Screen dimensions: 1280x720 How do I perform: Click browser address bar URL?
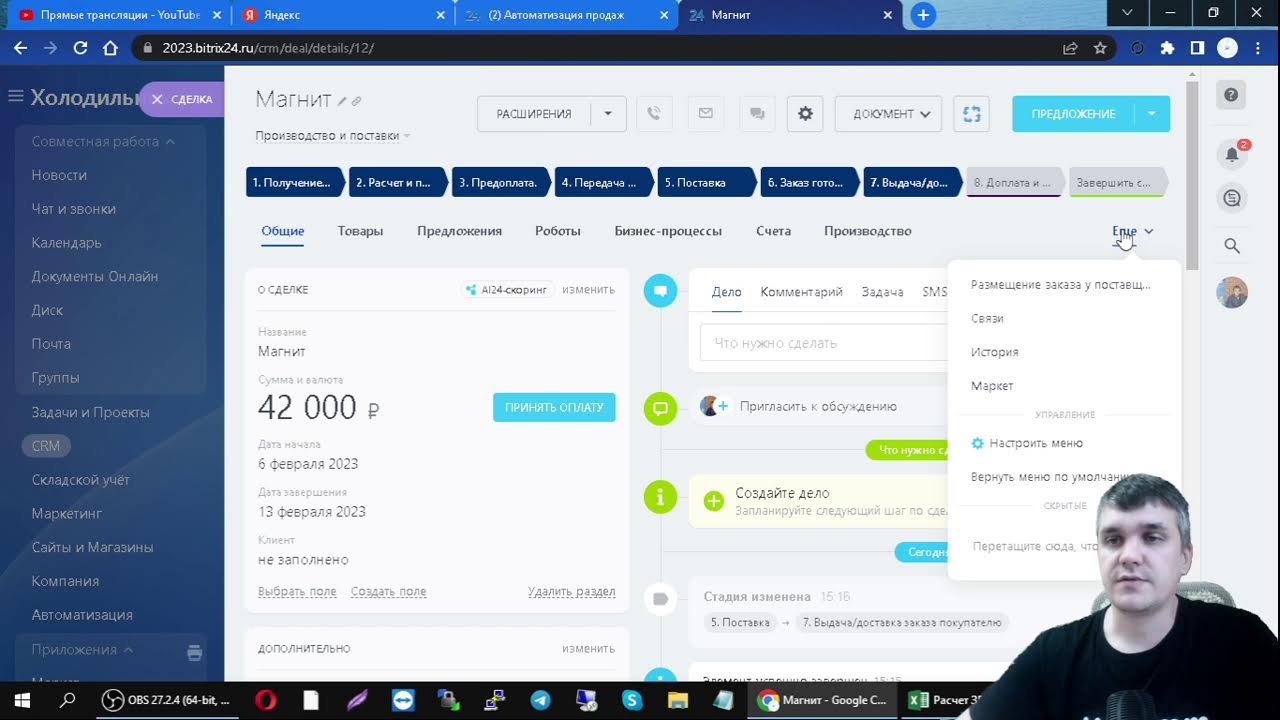click(x=268, y=48)
